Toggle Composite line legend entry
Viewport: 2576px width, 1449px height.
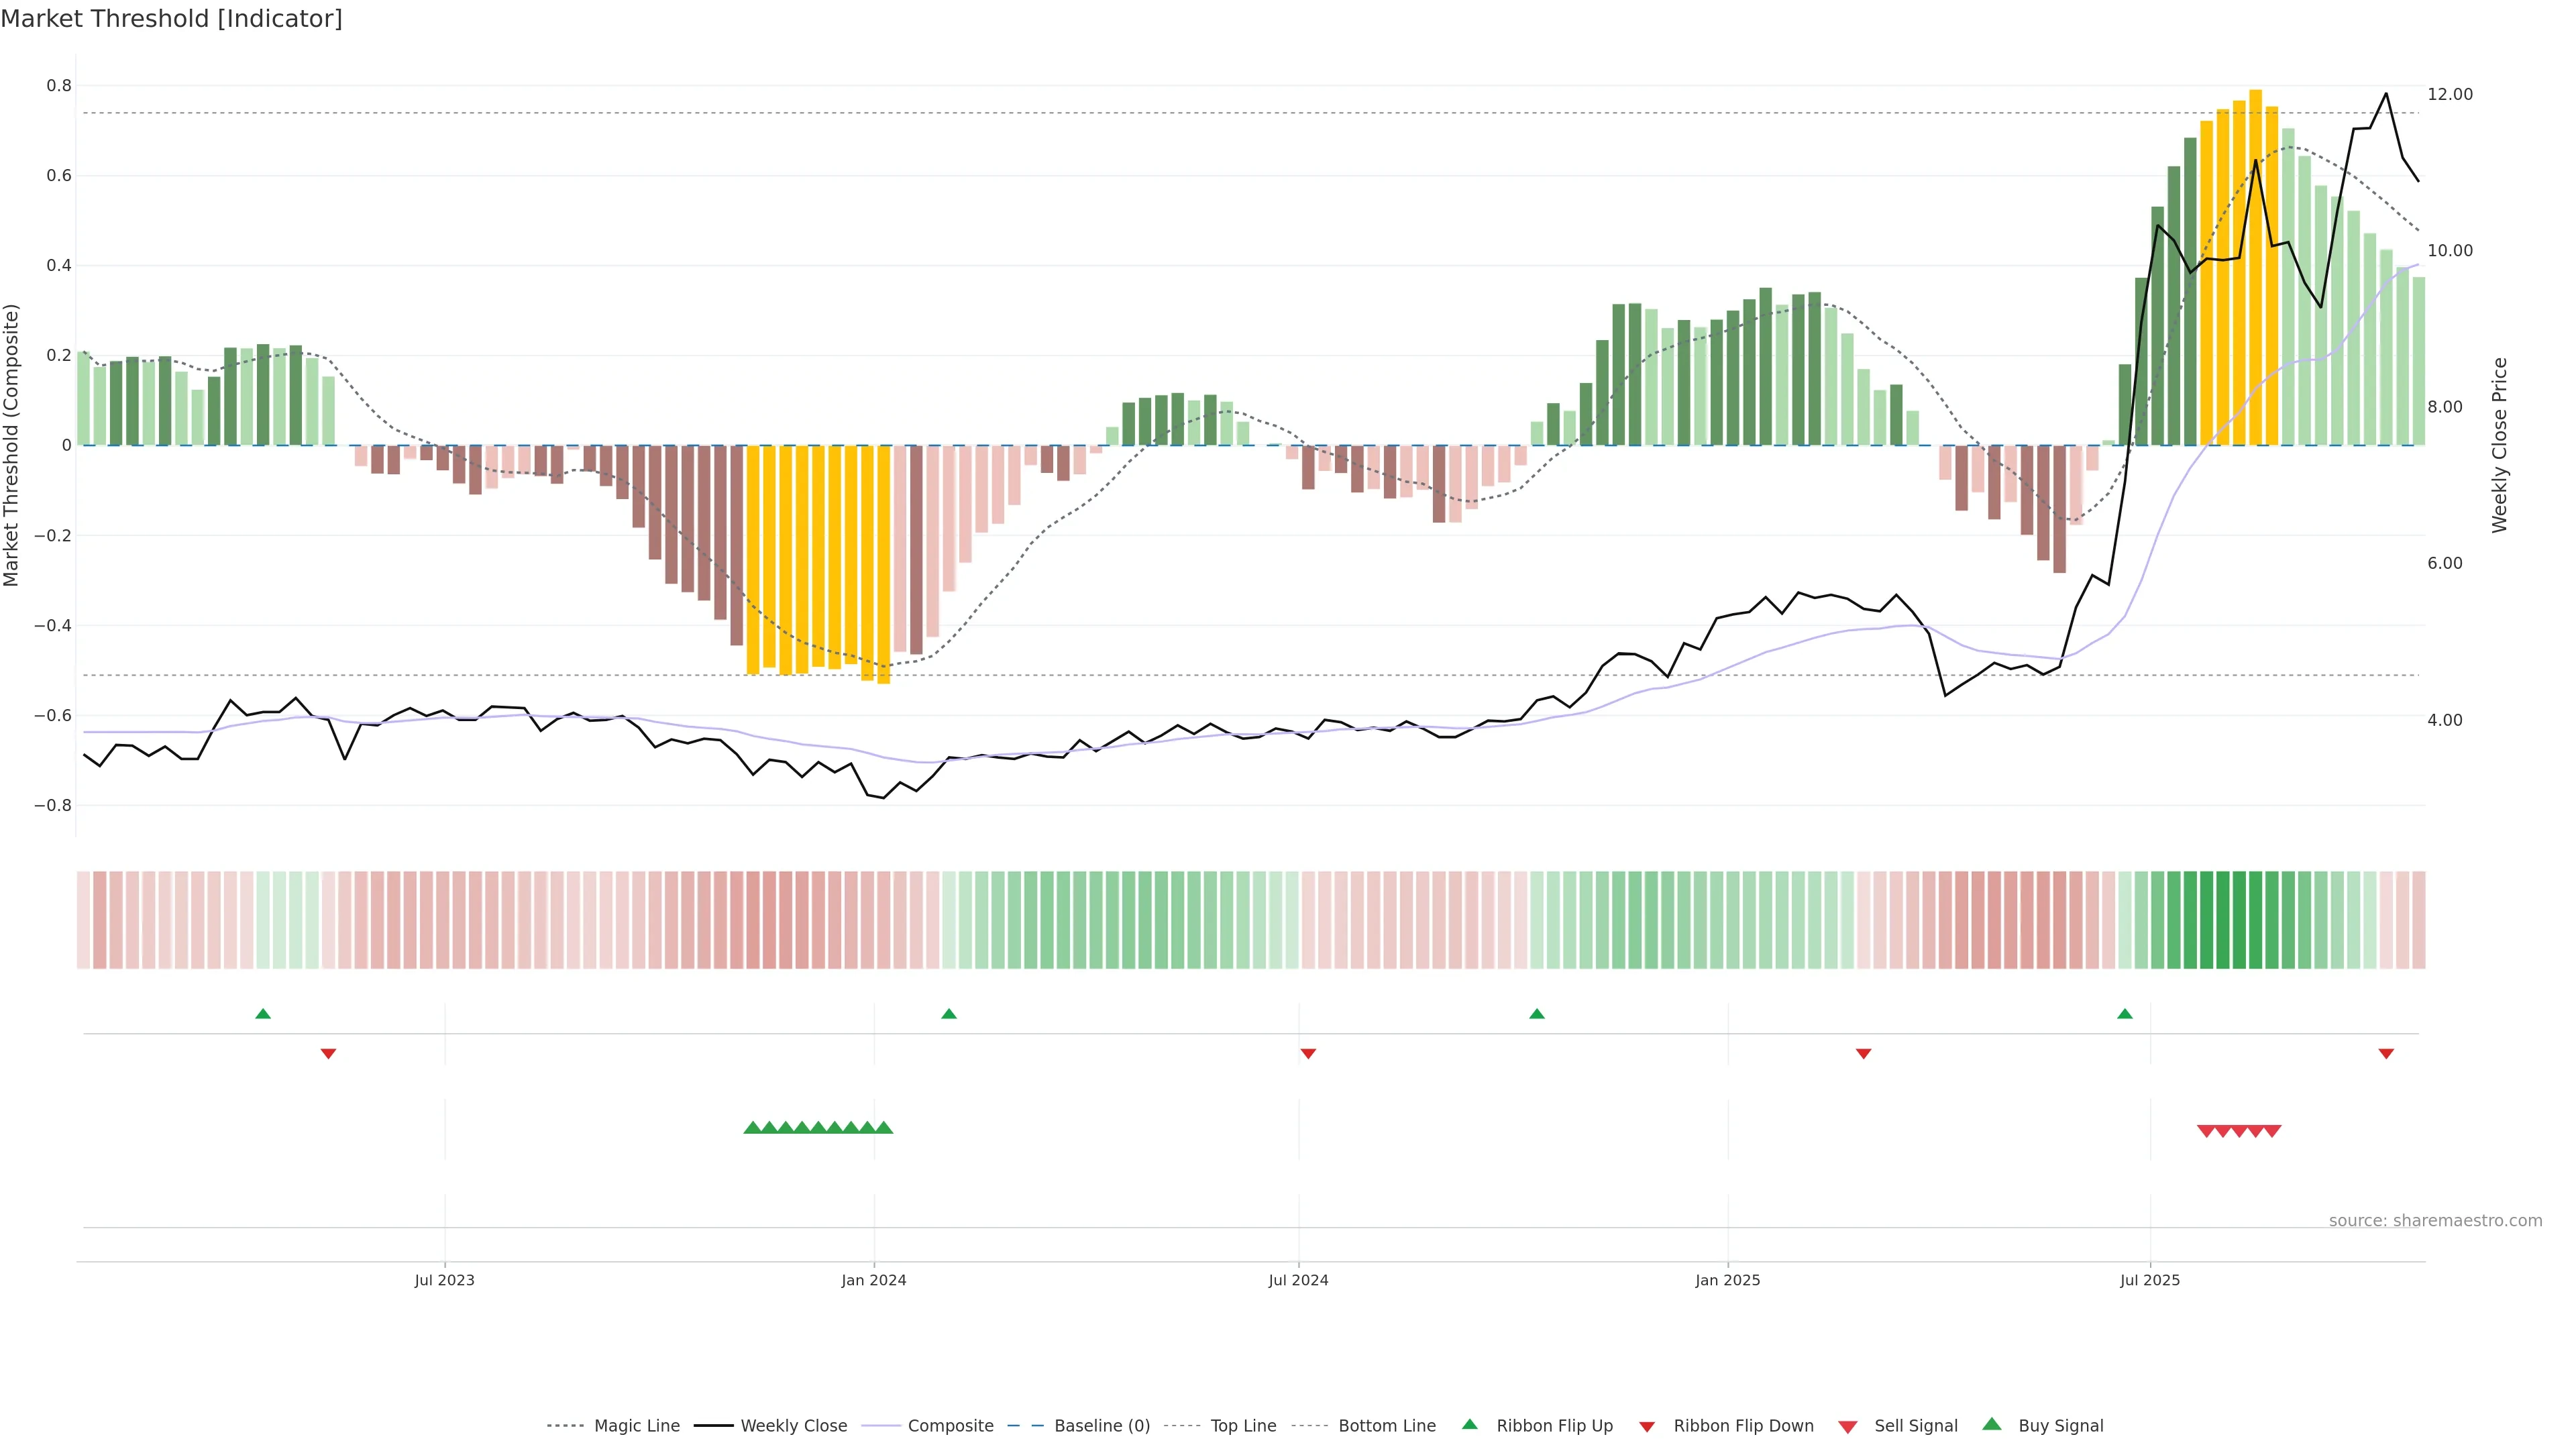click(x=950, y=1426)
